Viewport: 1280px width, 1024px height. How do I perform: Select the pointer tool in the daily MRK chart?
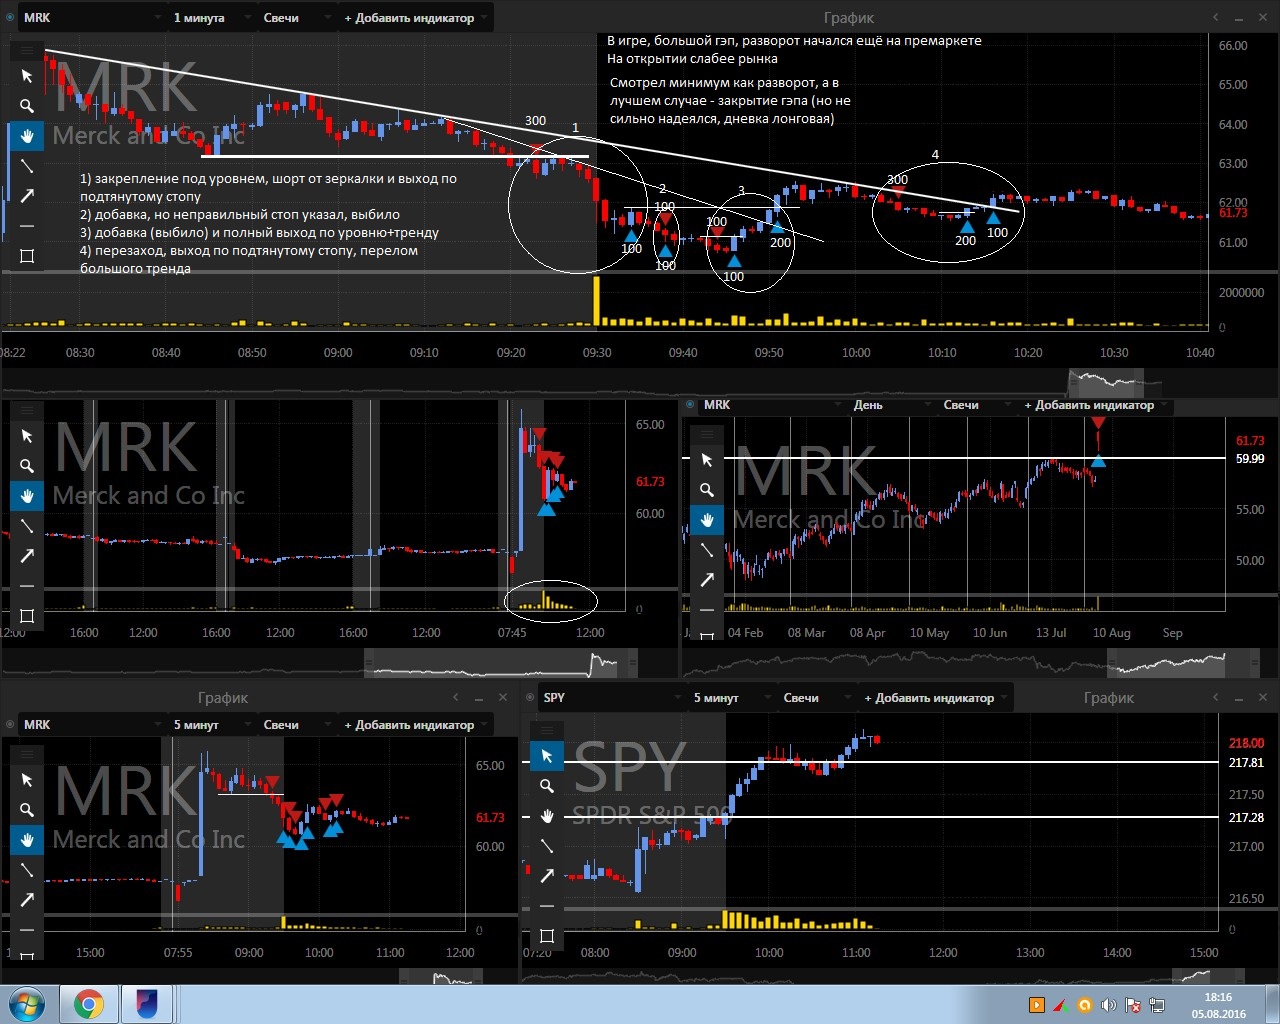707,460
